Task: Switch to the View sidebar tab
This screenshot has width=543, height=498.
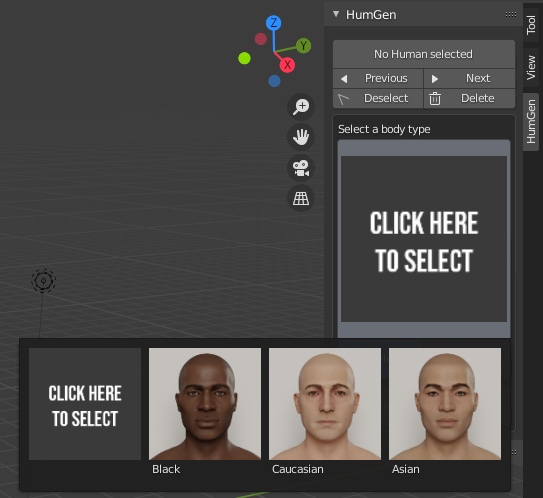Action: click(x=531, y=68)
